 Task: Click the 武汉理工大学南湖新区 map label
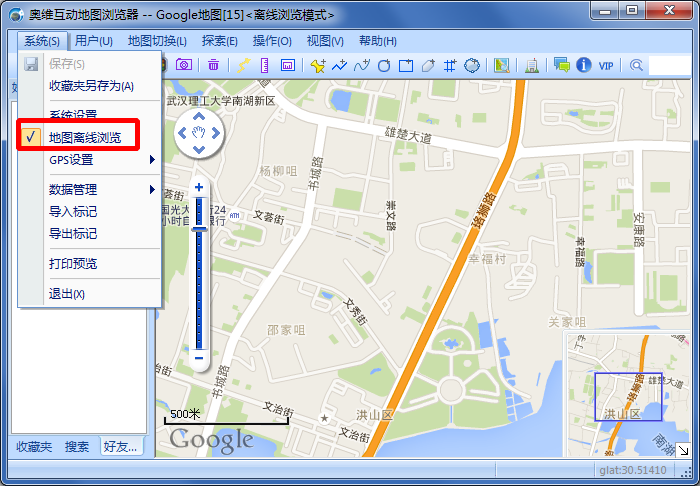pos(221,101)
